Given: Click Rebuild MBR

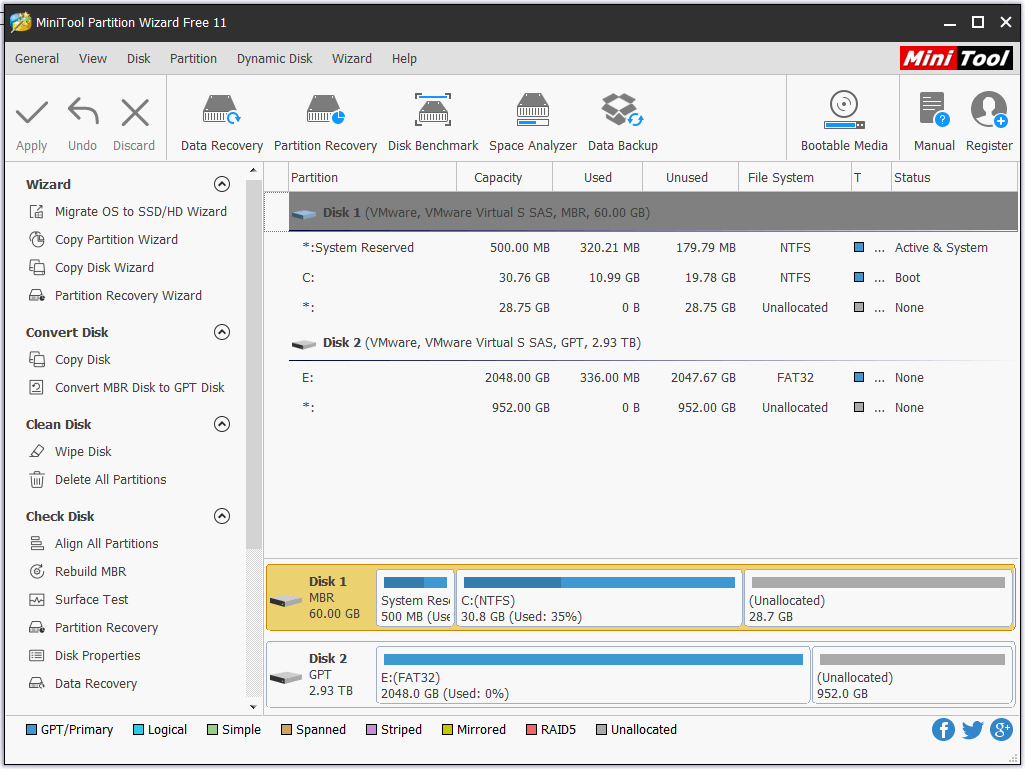Looking at the screenshot, I should [78, 572].
